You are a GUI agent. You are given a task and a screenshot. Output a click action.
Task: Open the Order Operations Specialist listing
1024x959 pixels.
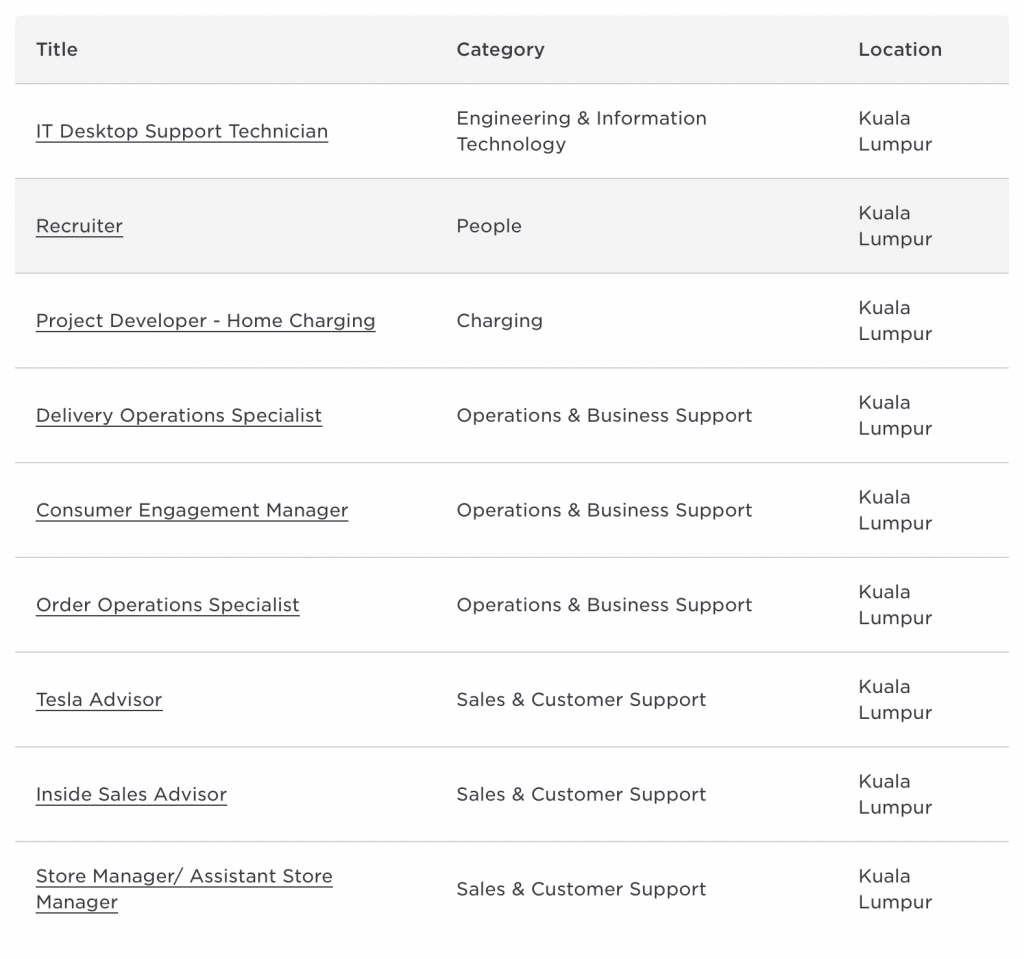pos(167,605)
